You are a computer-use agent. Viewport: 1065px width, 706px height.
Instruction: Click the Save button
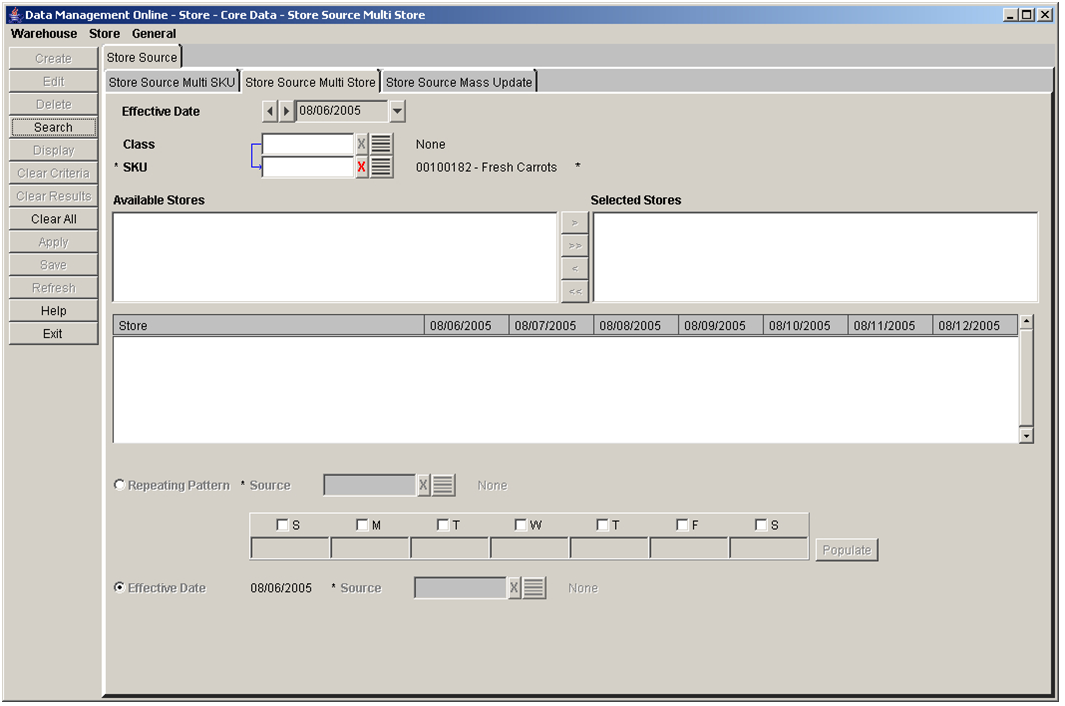(x=54, y=266)
